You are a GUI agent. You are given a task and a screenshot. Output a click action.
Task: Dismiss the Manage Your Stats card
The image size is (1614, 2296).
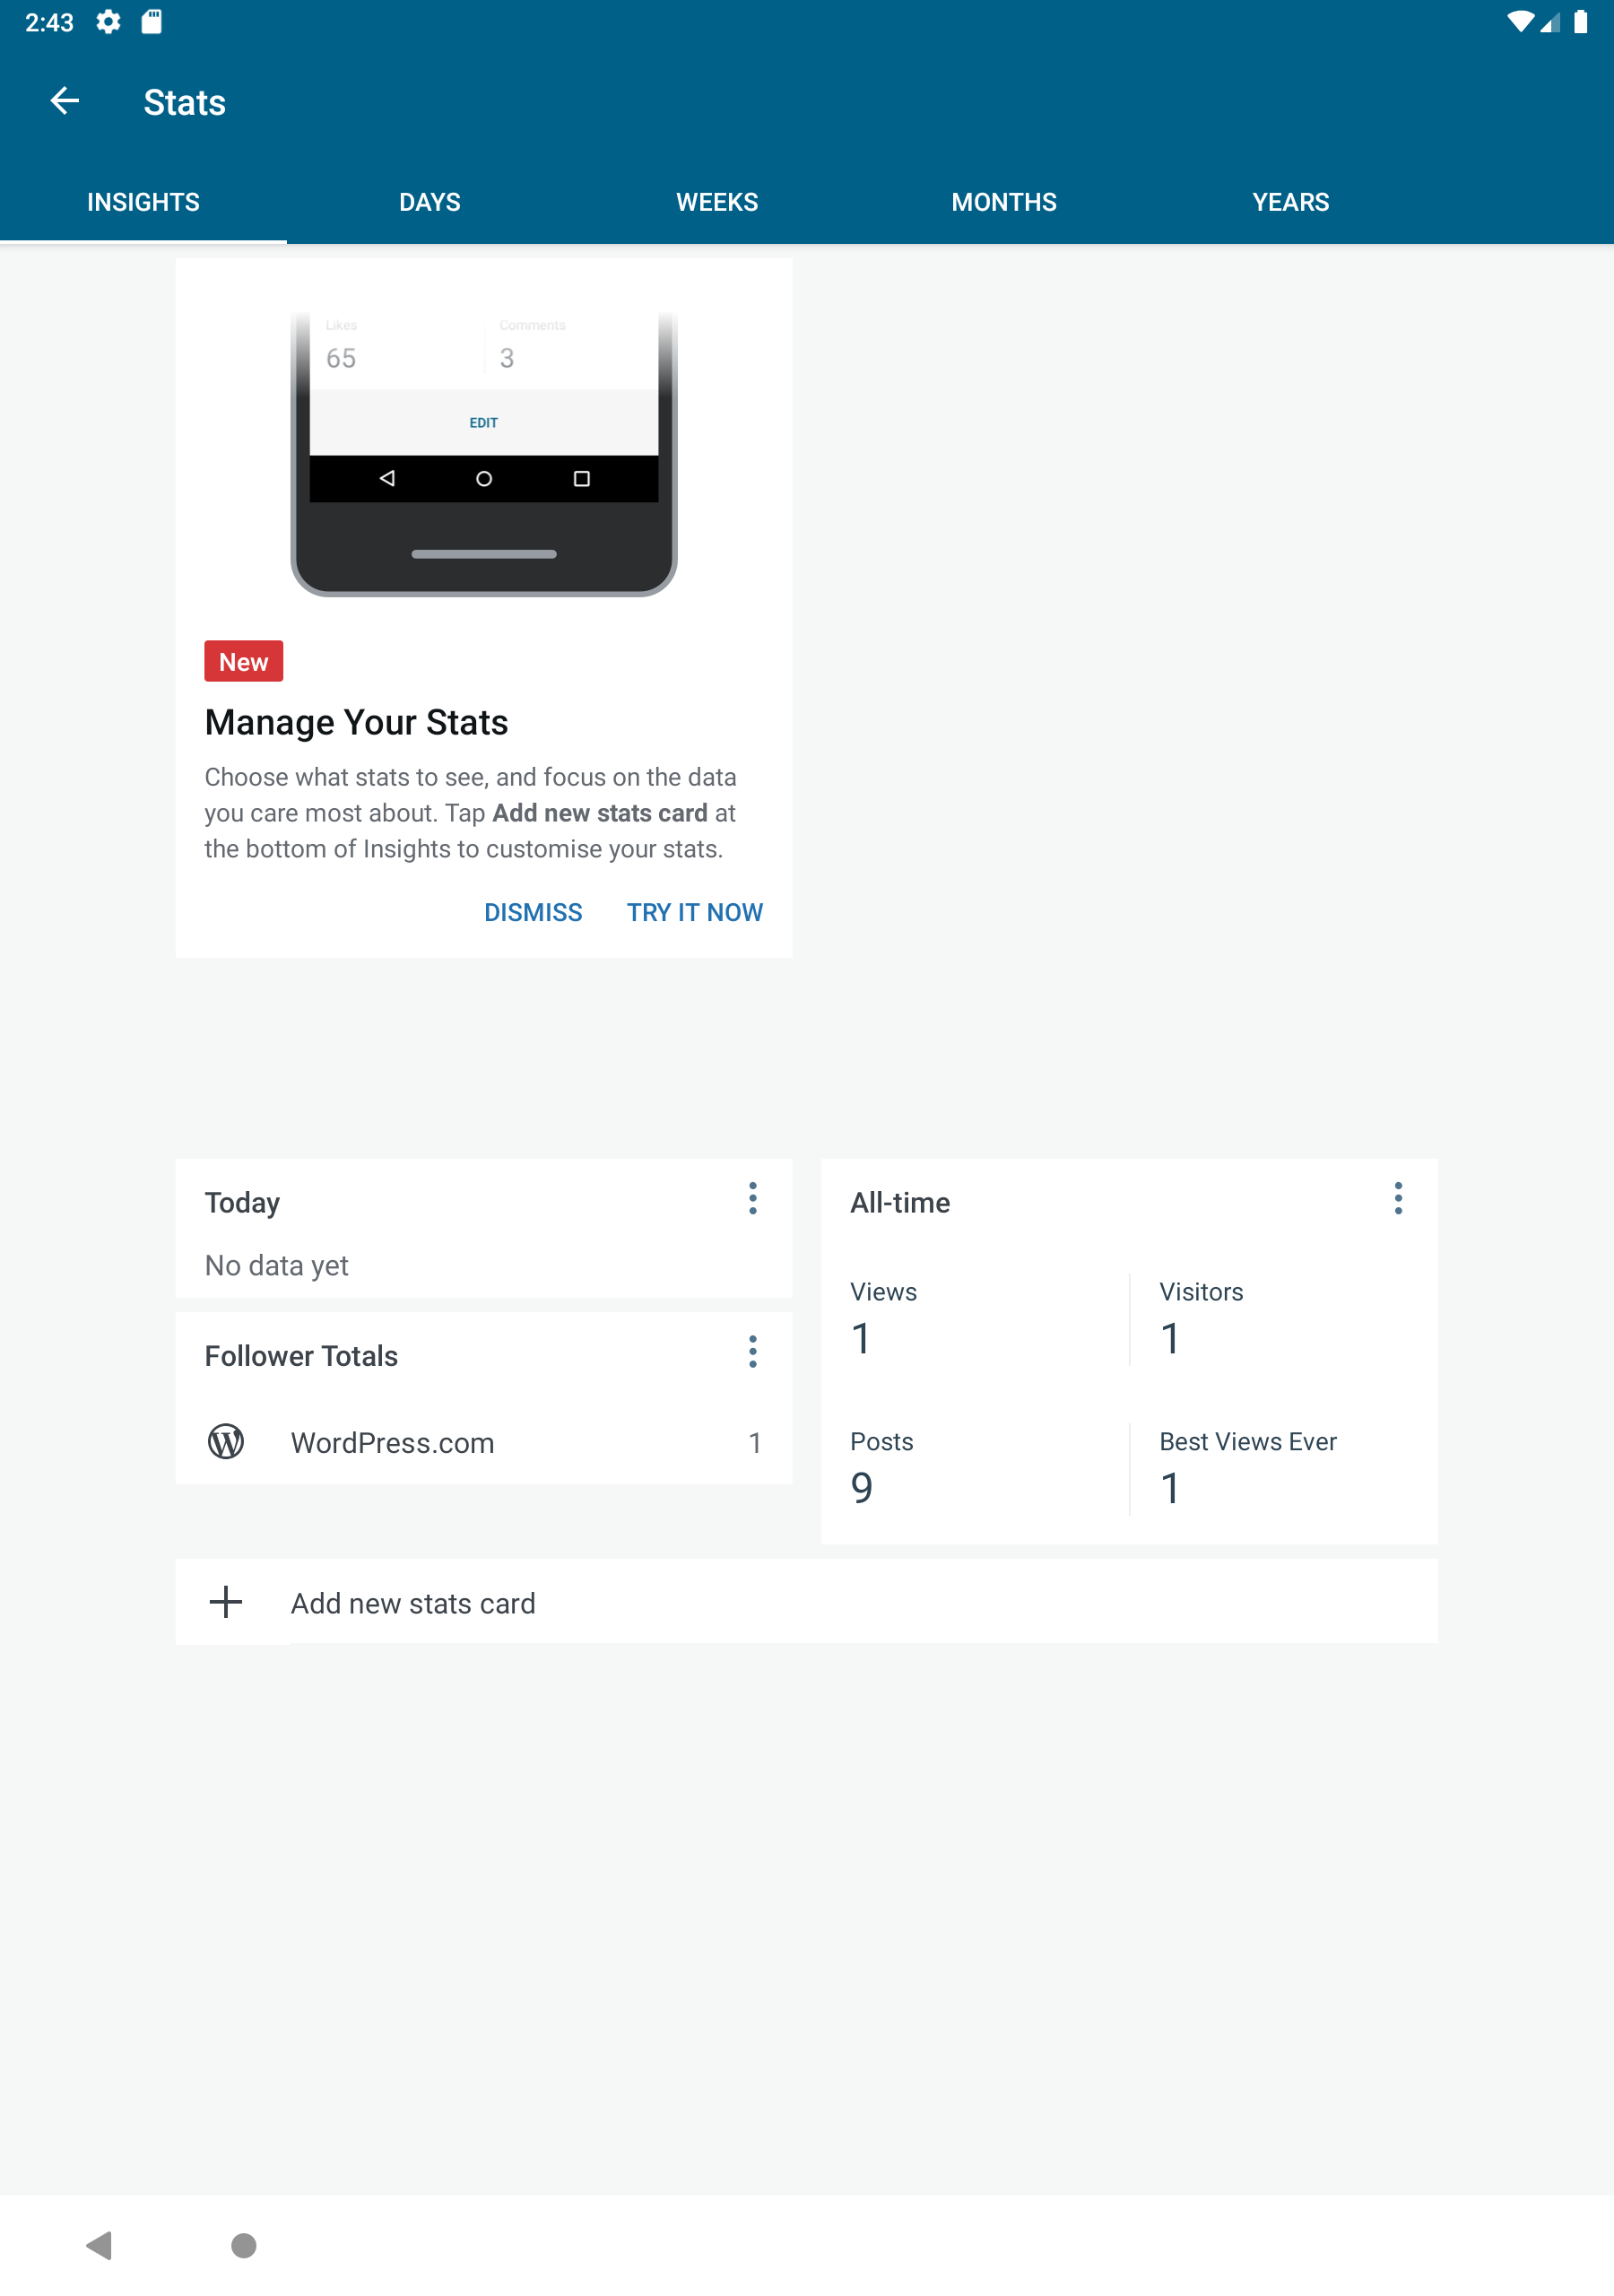click(x=533, y=912)
